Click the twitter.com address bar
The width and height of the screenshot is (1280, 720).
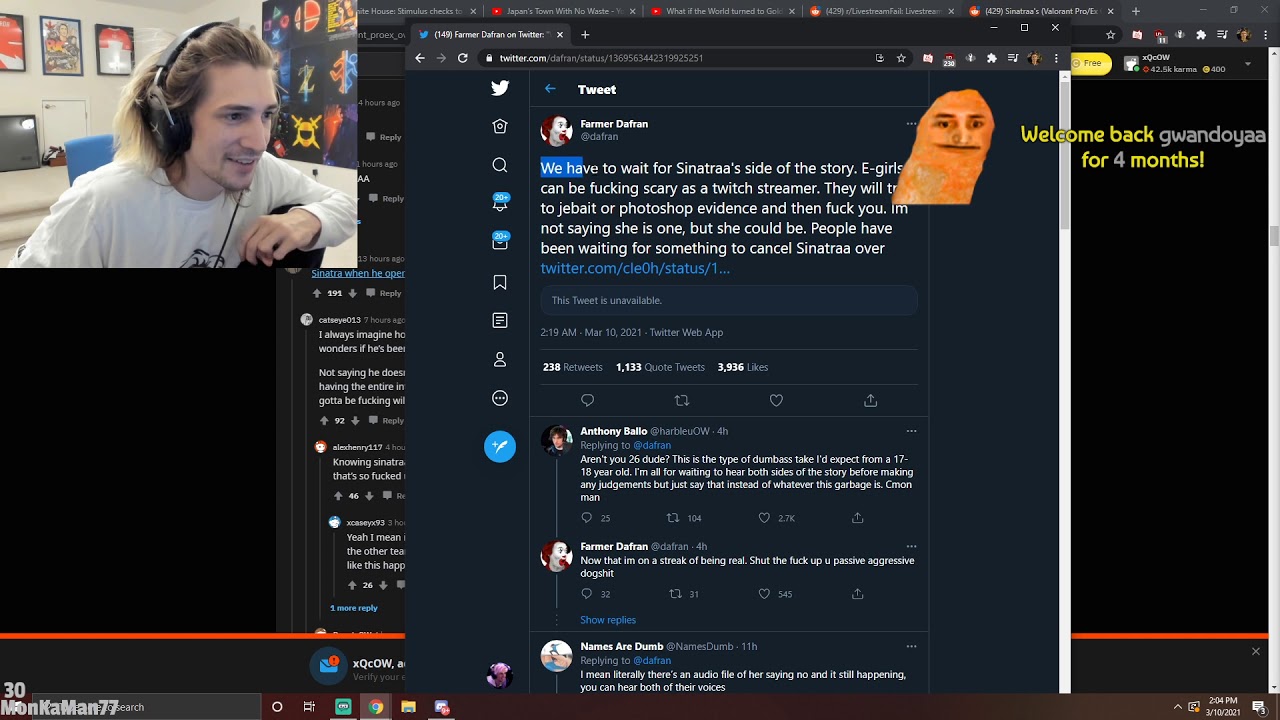(675, 58)
